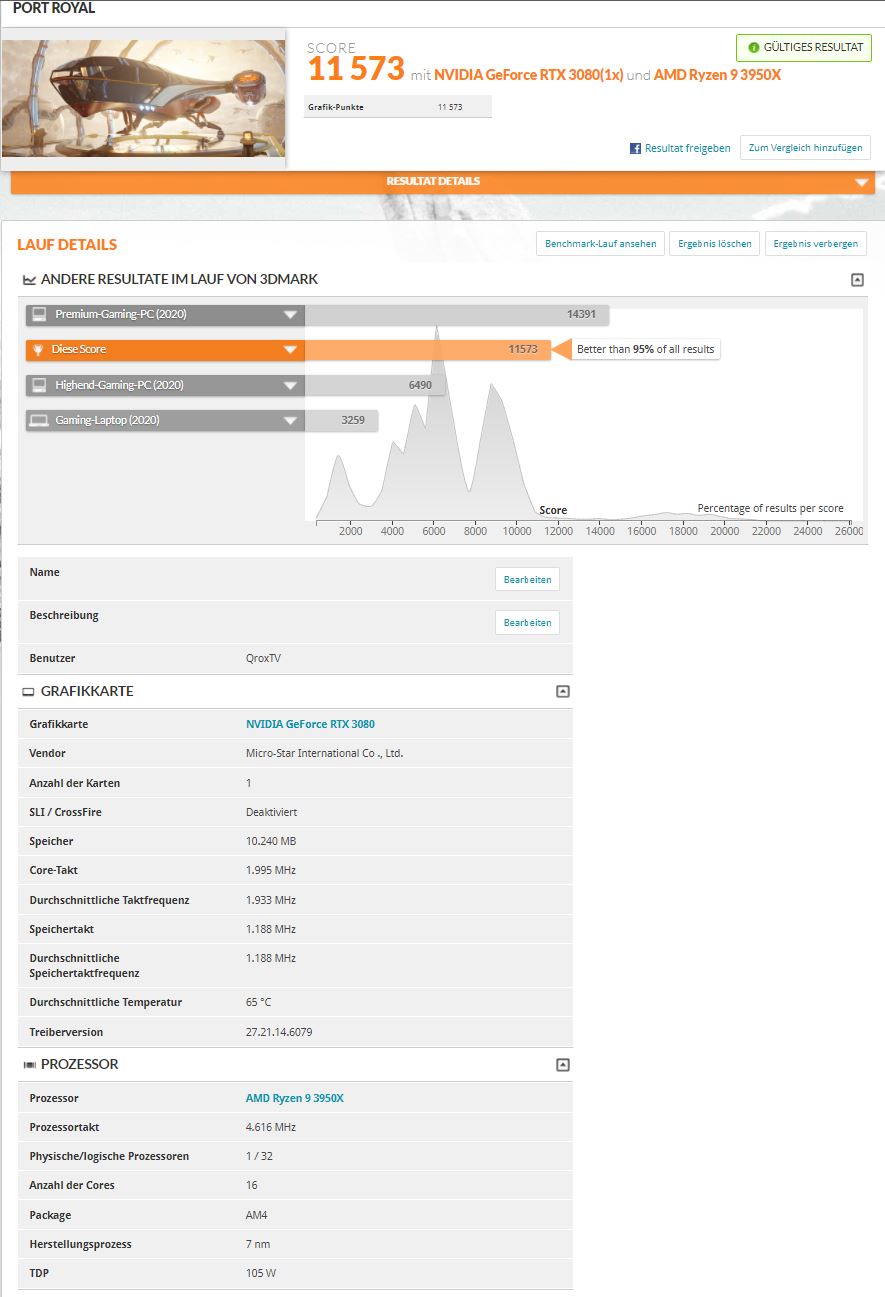Viewport: 885px width, 1297px height.
Task: Click username QroxTV
Action: click(264, 658)
